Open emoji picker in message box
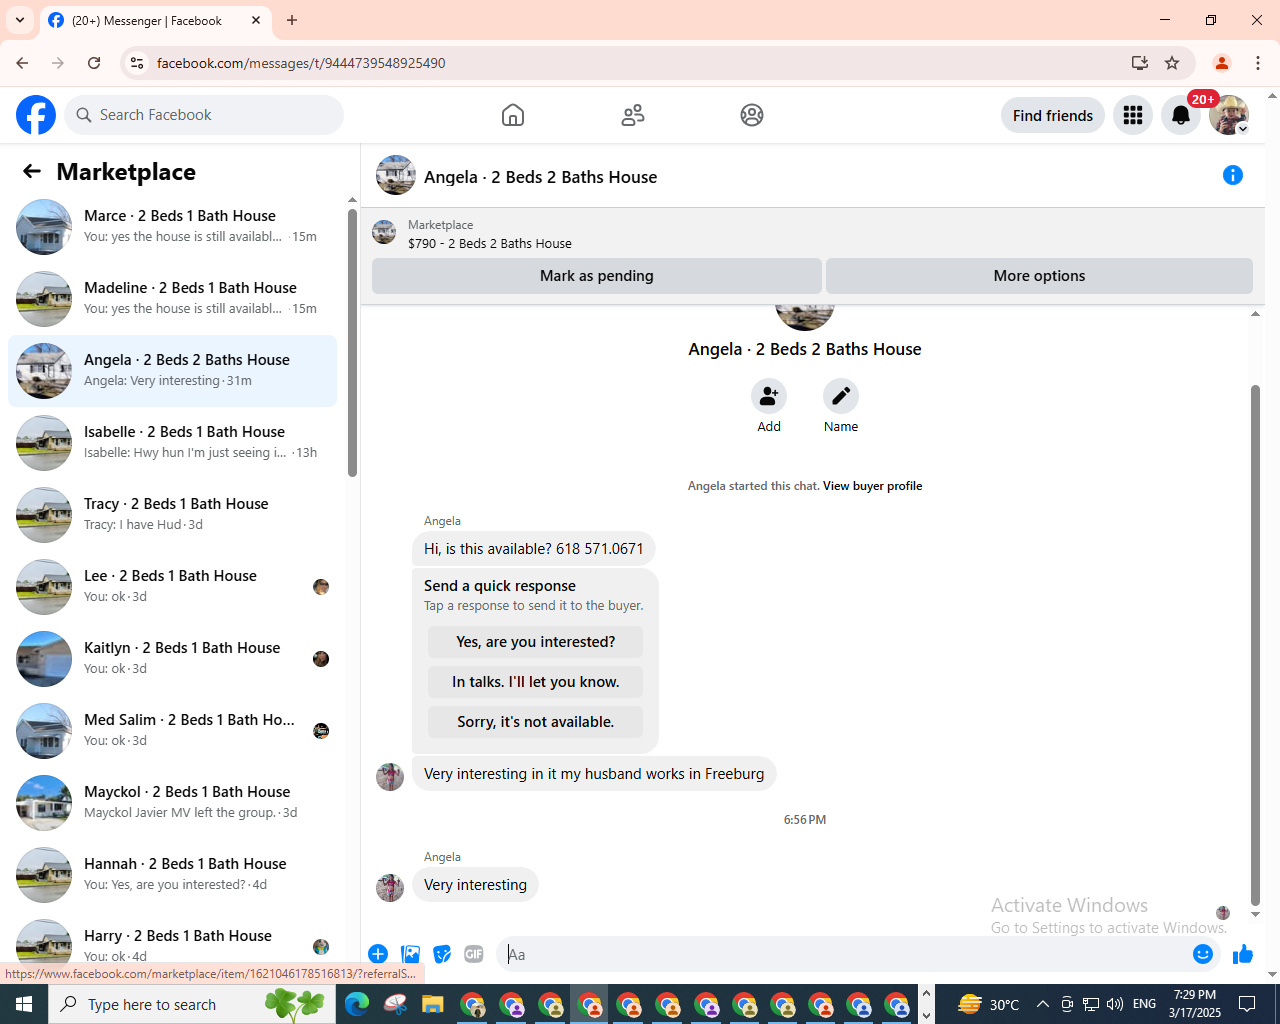 click(x=1203, y=954)
